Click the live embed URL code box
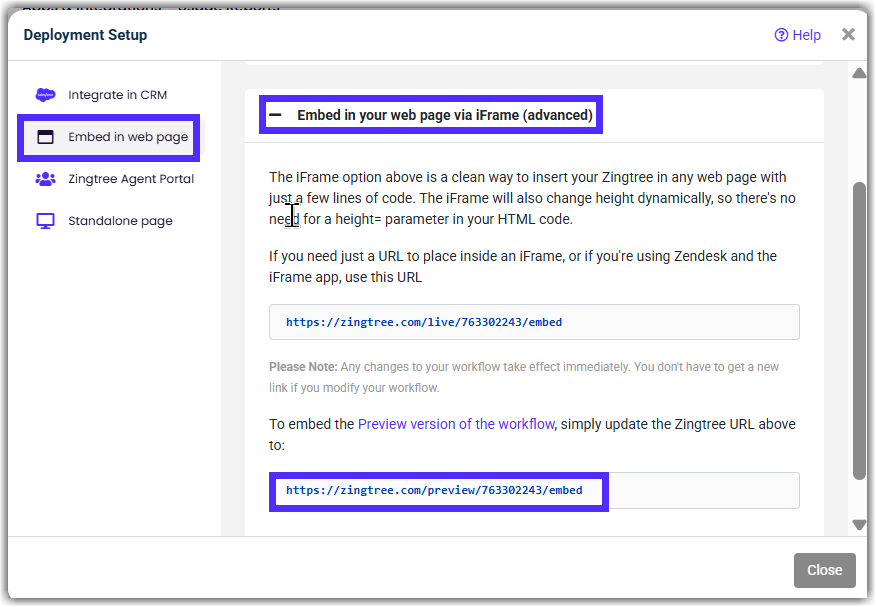 [533, 322]
